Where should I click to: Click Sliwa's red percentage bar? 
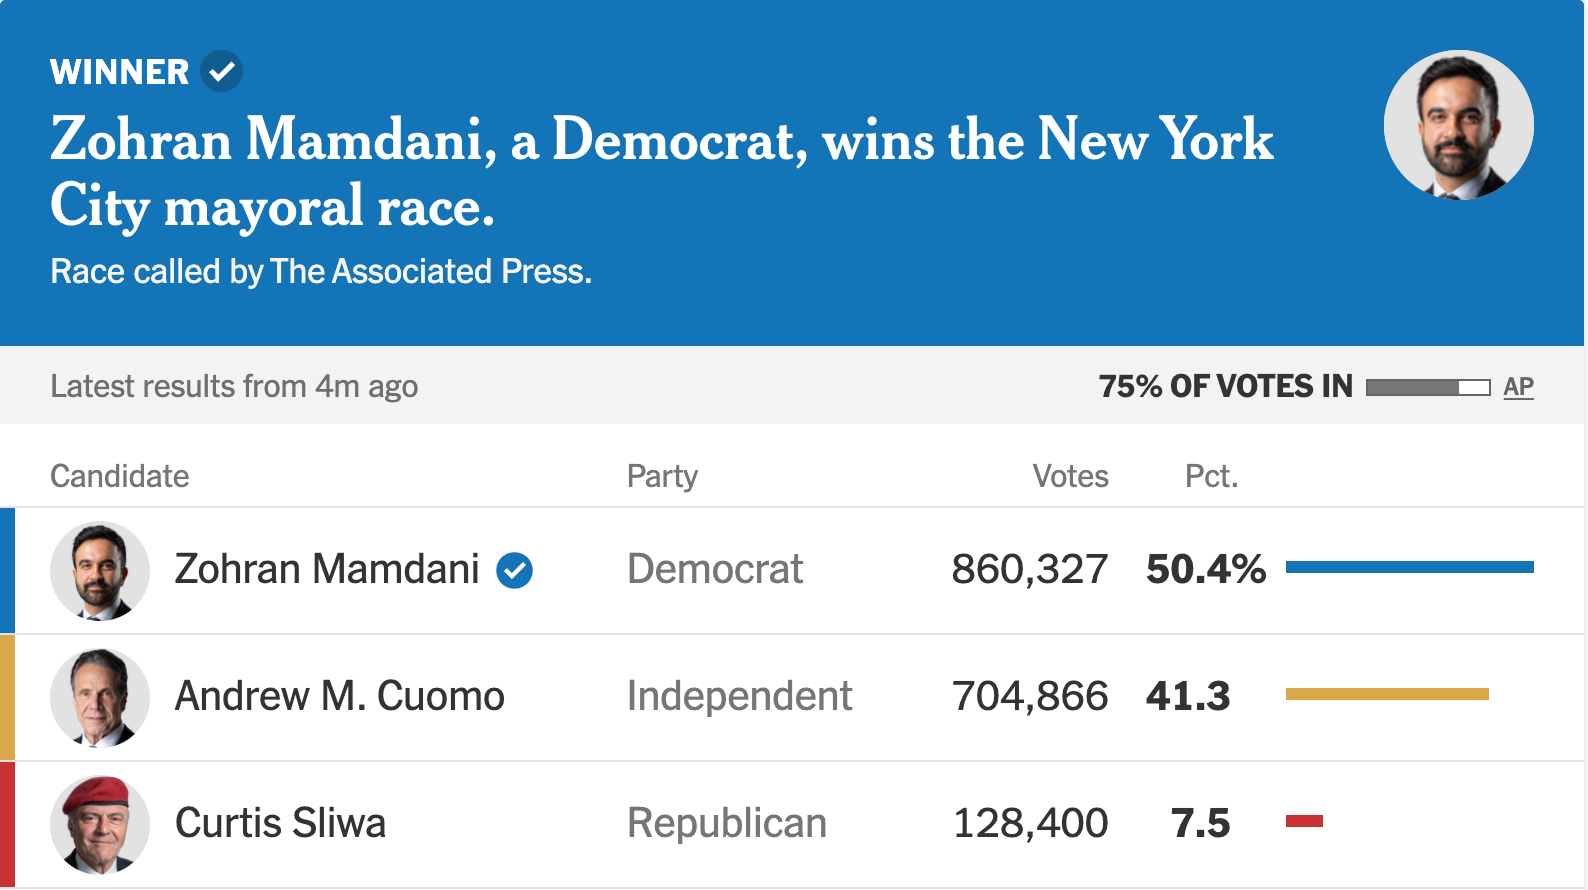[x=1304, y=821]
